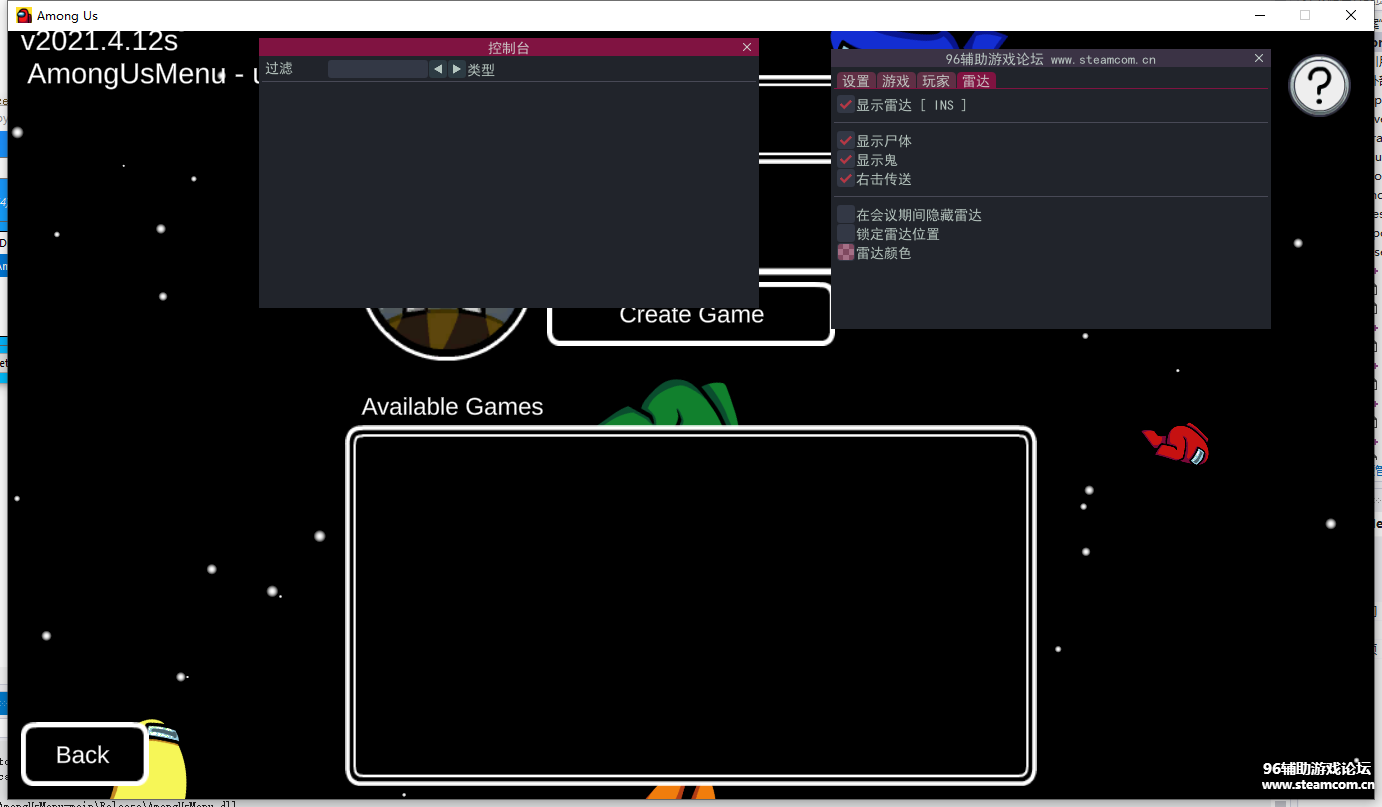Image resolution: width=1382 pixels, height=807 pixels.
Task: Focus the 过滤 filter input field
Action: pos(378,69)
